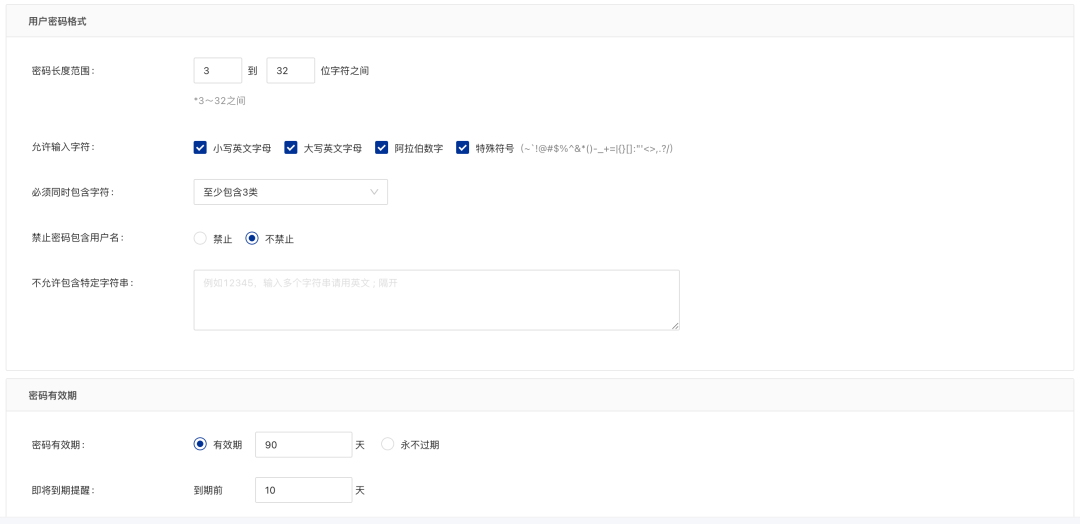Select the 不禁止 radio option
The width and height of the screenshot is (1080, 524).
(x=252, y=239)
